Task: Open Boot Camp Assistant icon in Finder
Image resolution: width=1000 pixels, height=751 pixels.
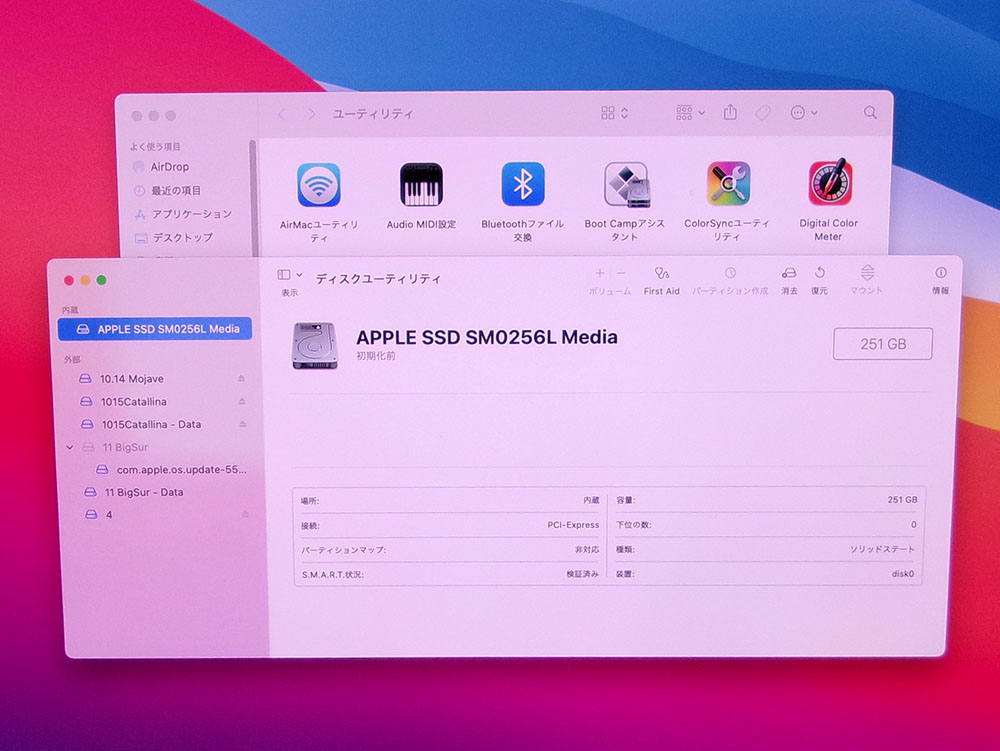Action: point(626,184)
